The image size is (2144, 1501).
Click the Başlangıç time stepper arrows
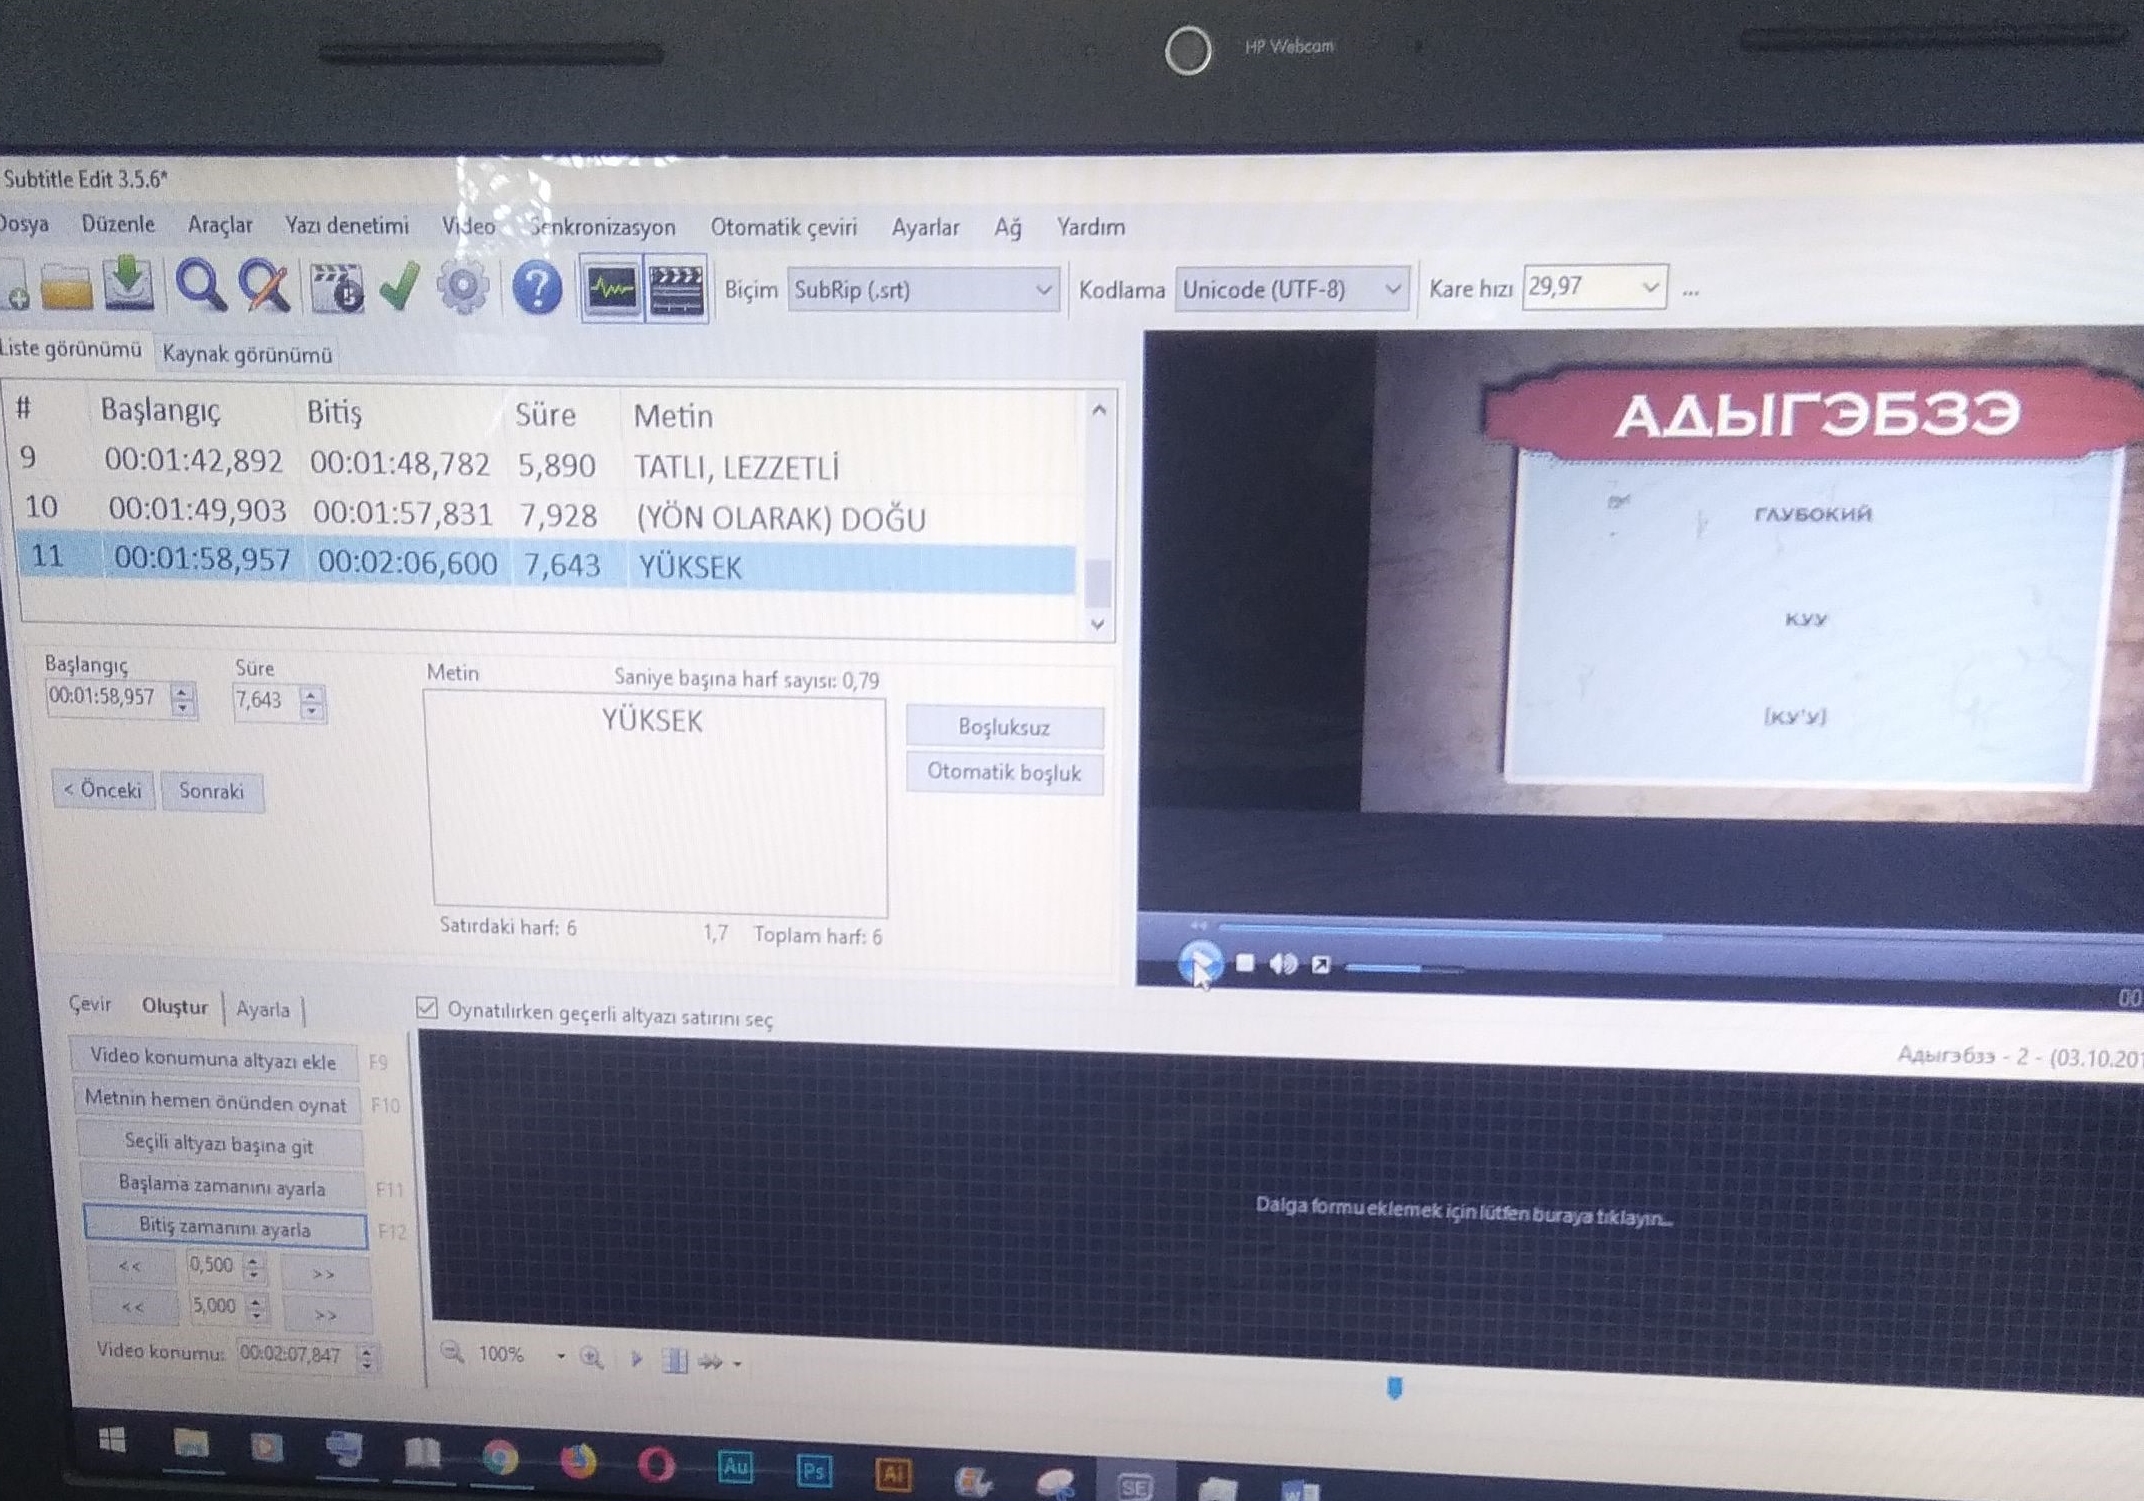point(183,698)
